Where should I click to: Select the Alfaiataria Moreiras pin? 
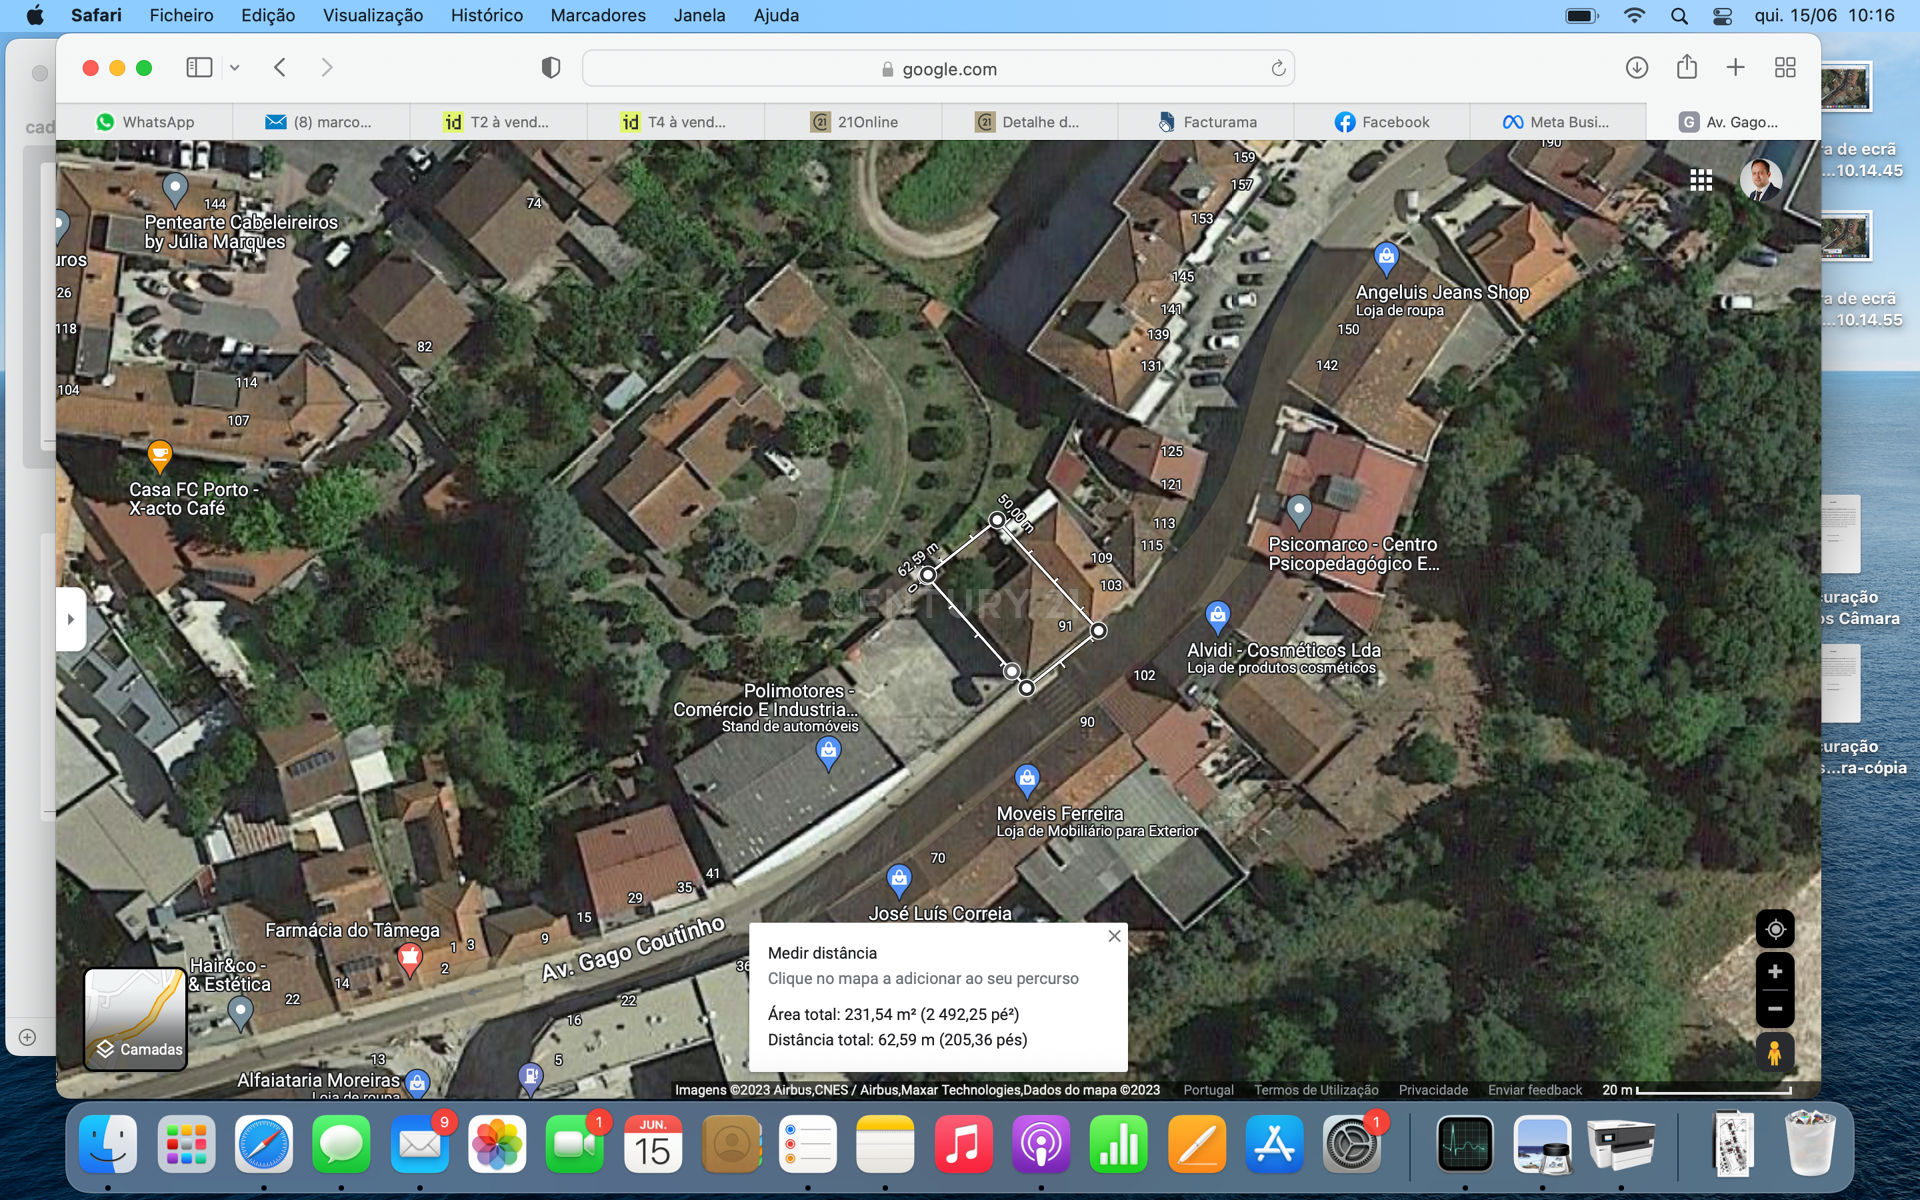click(417, 1083)
